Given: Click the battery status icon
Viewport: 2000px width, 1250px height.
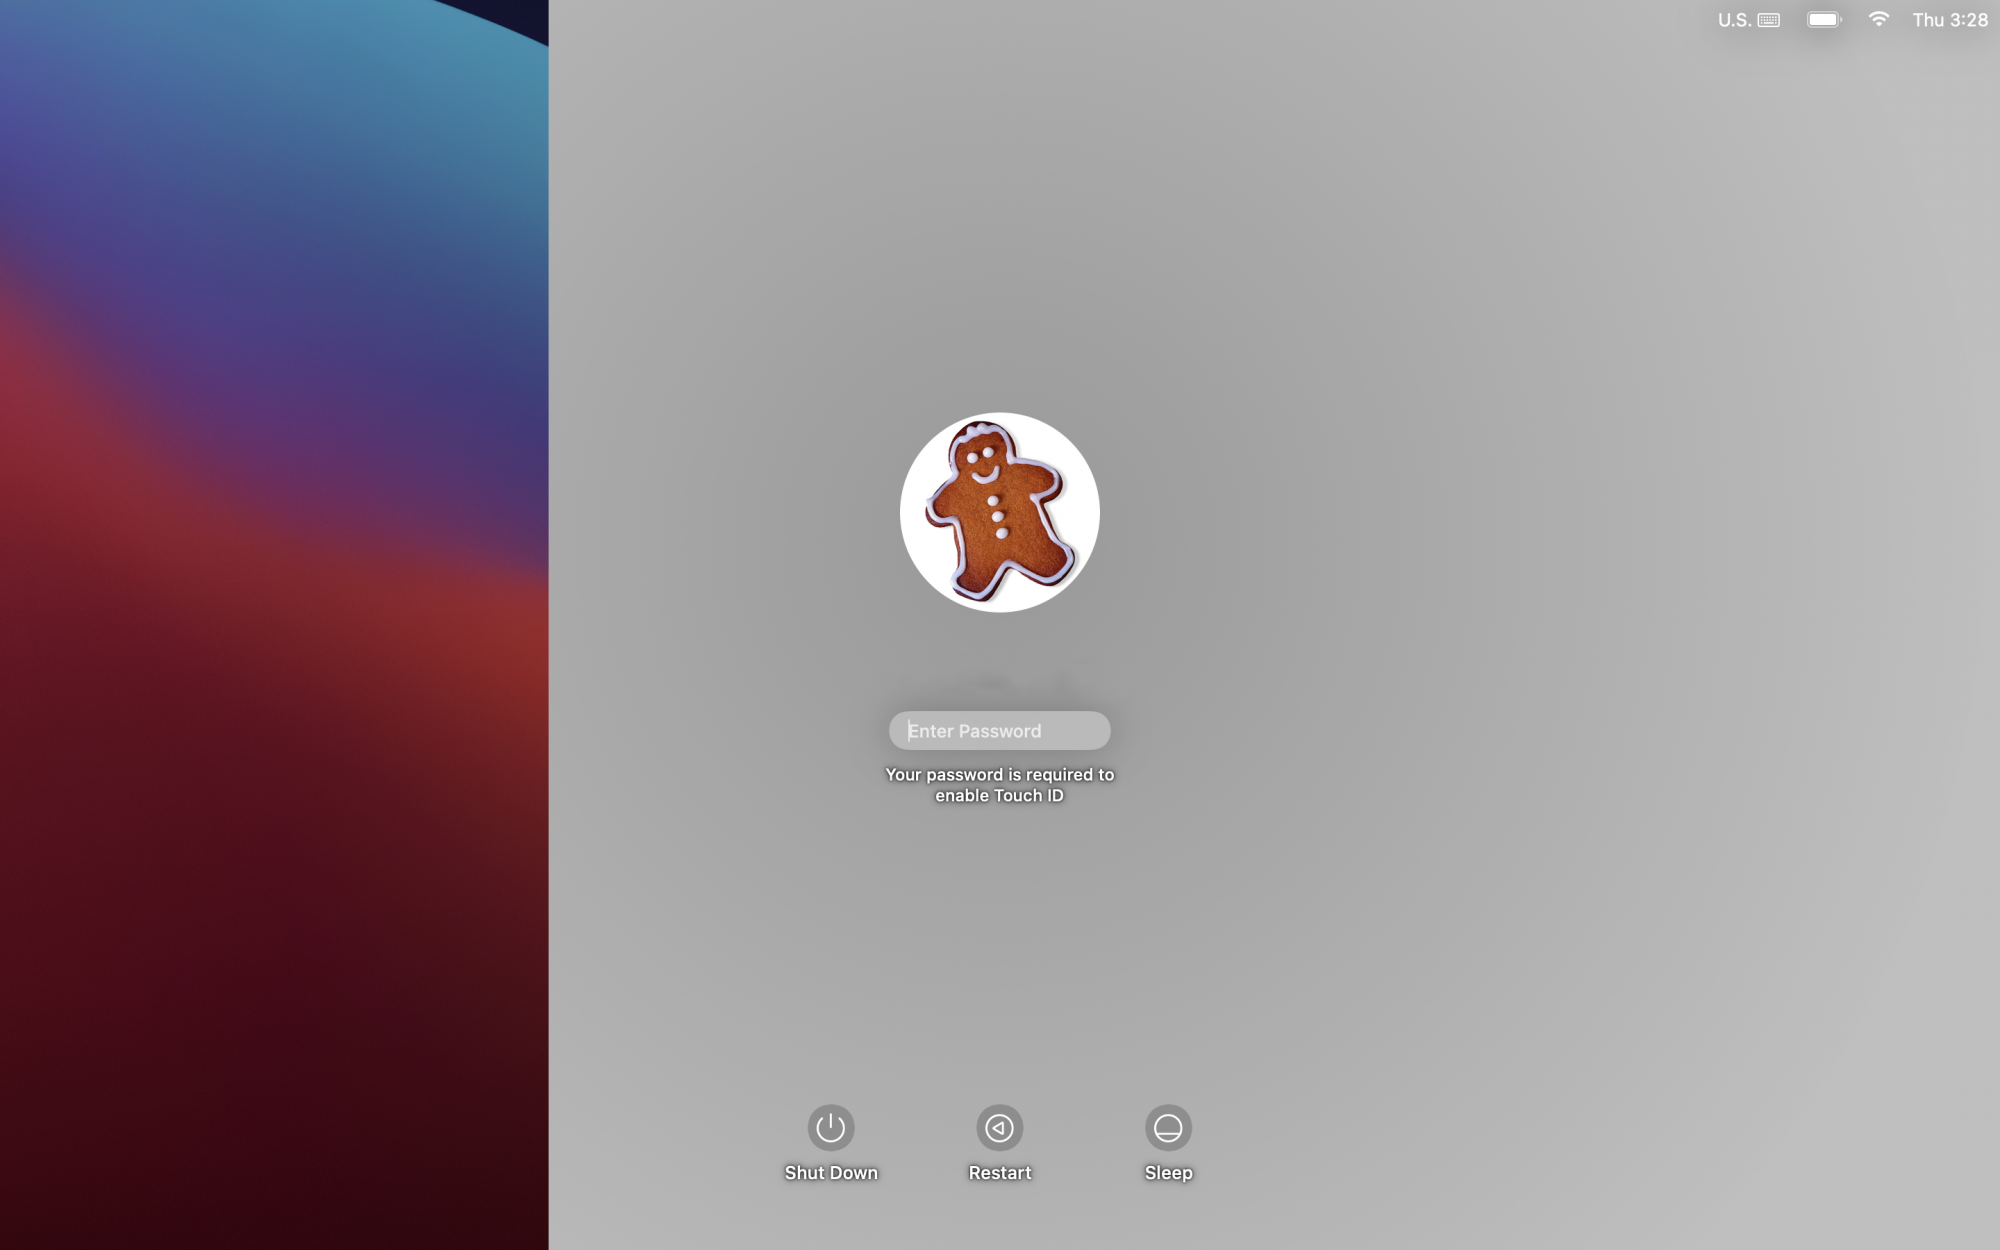Looking at the screenshot, I should [1823, 19].
